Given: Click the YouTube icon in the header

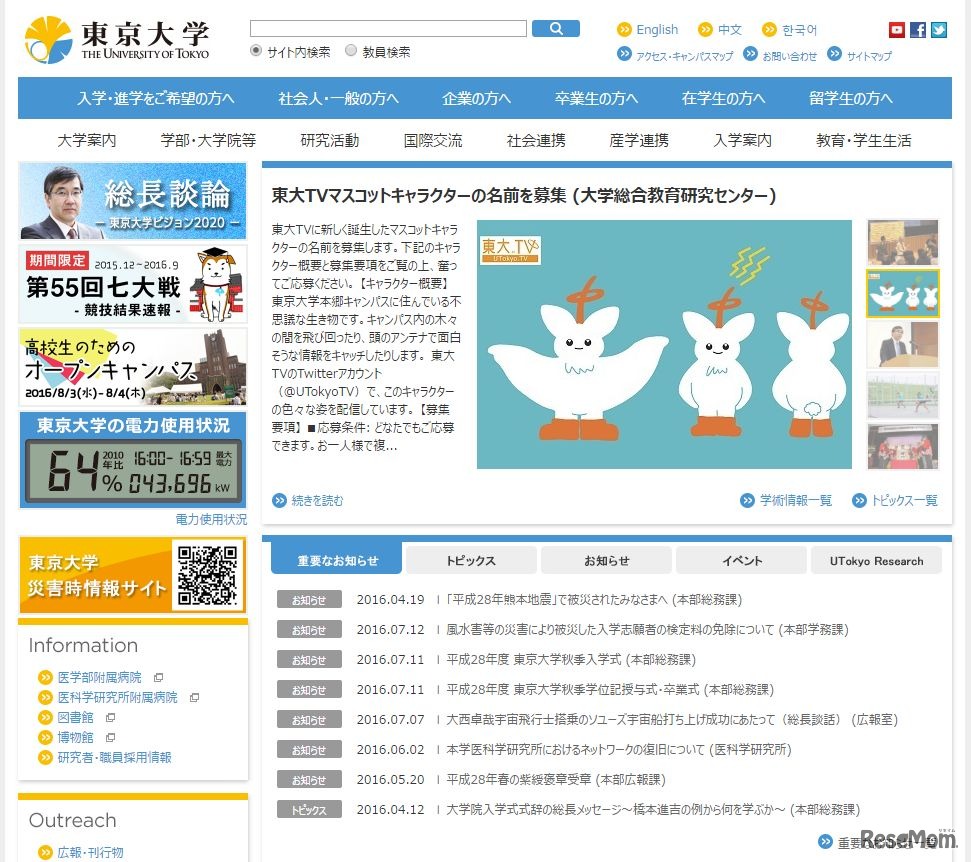Looking at the screenshot, I should pos(898,29).
